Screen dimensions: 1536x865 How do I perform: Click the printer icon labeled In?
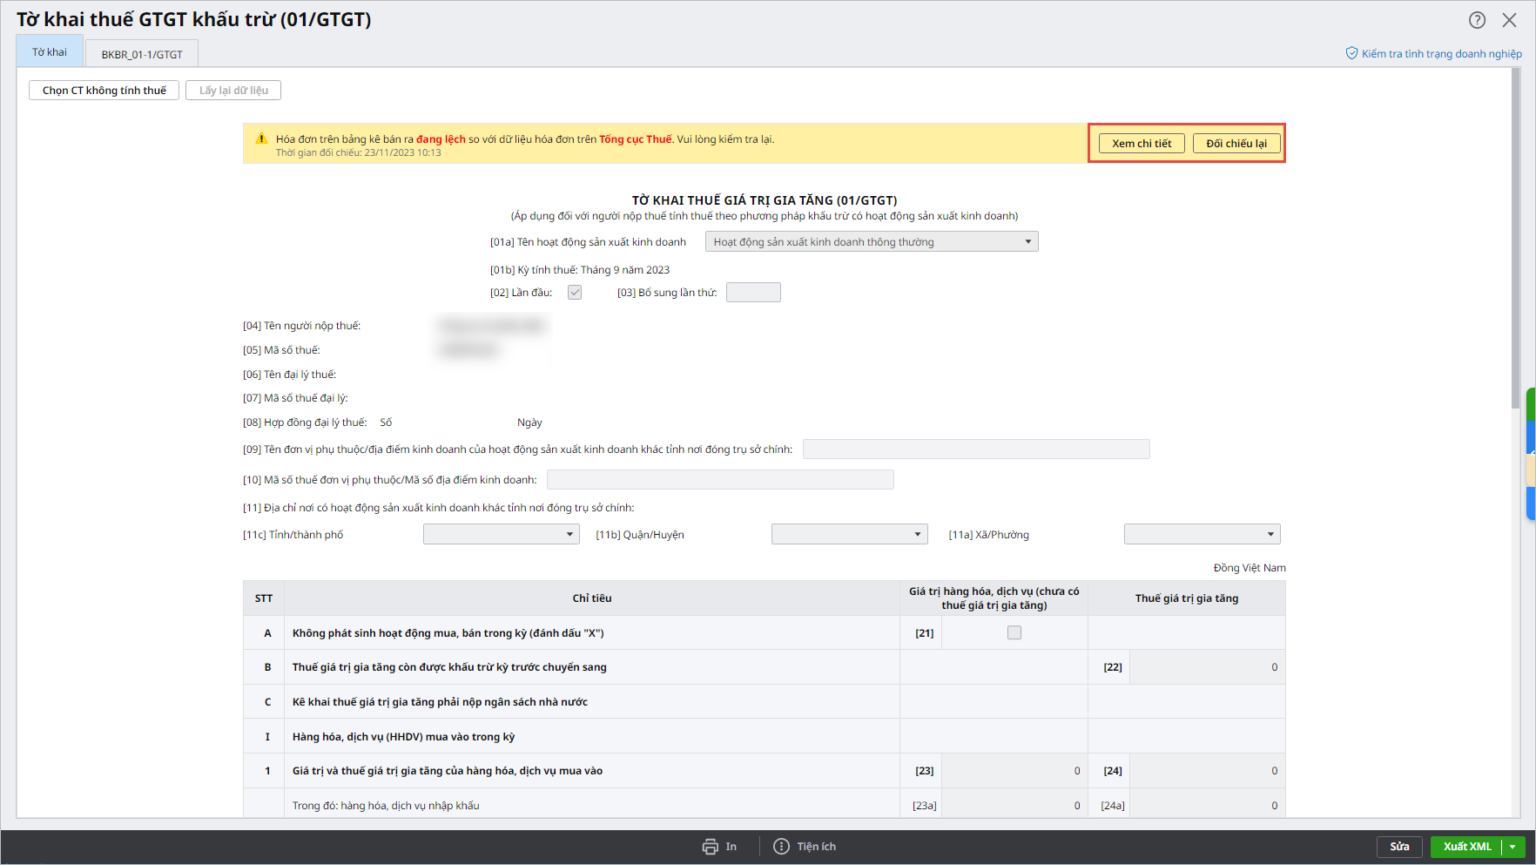[x=710, y=847]
